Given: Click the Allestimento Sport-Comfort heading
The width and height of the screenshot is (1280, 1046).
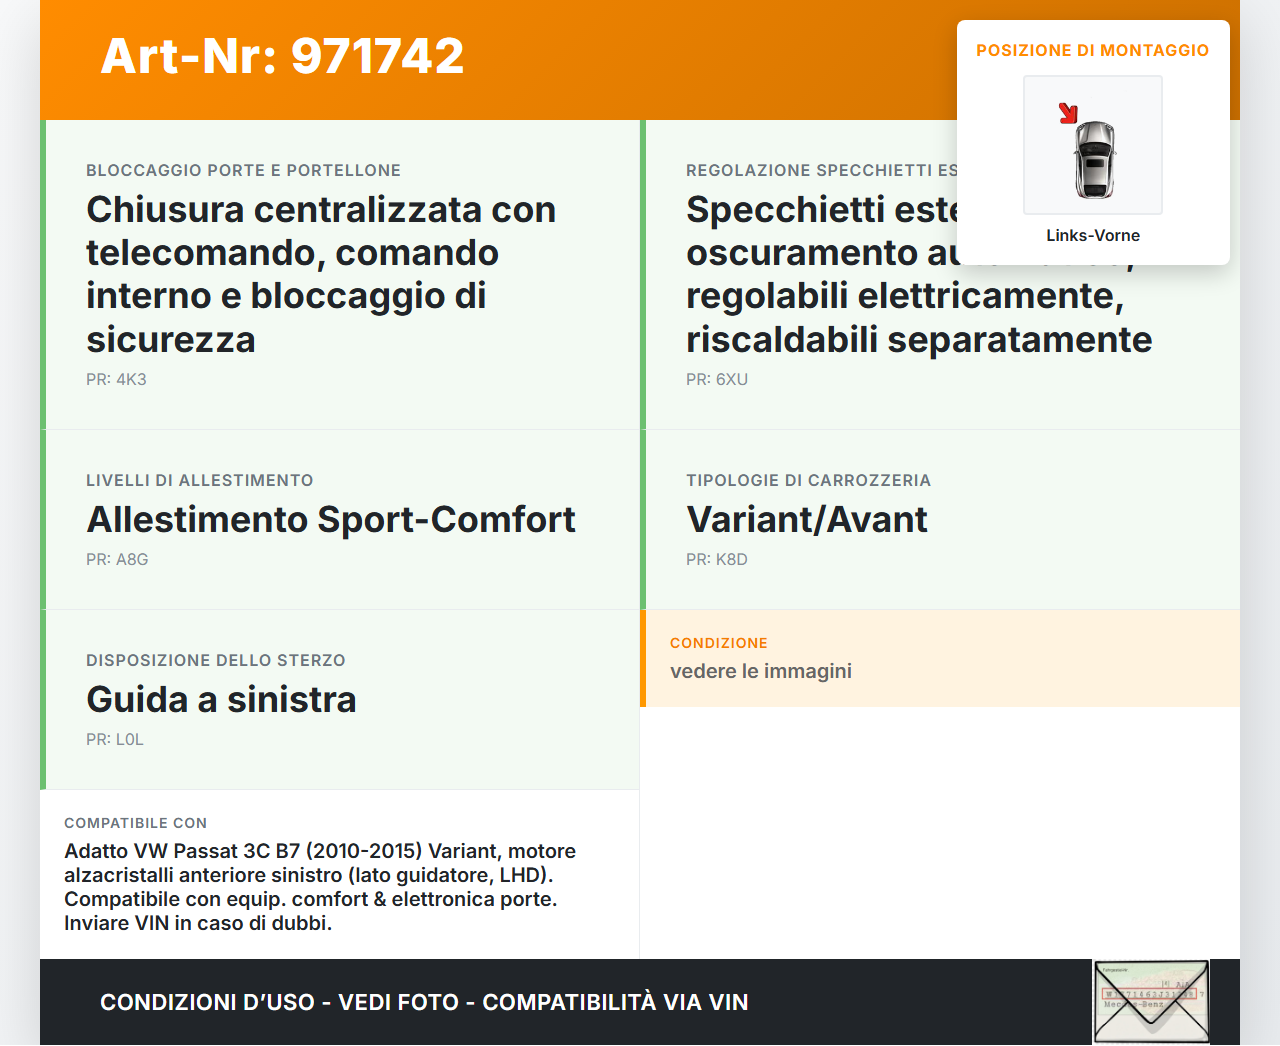Looking at the screenshot, I should [x=331, y=519].
